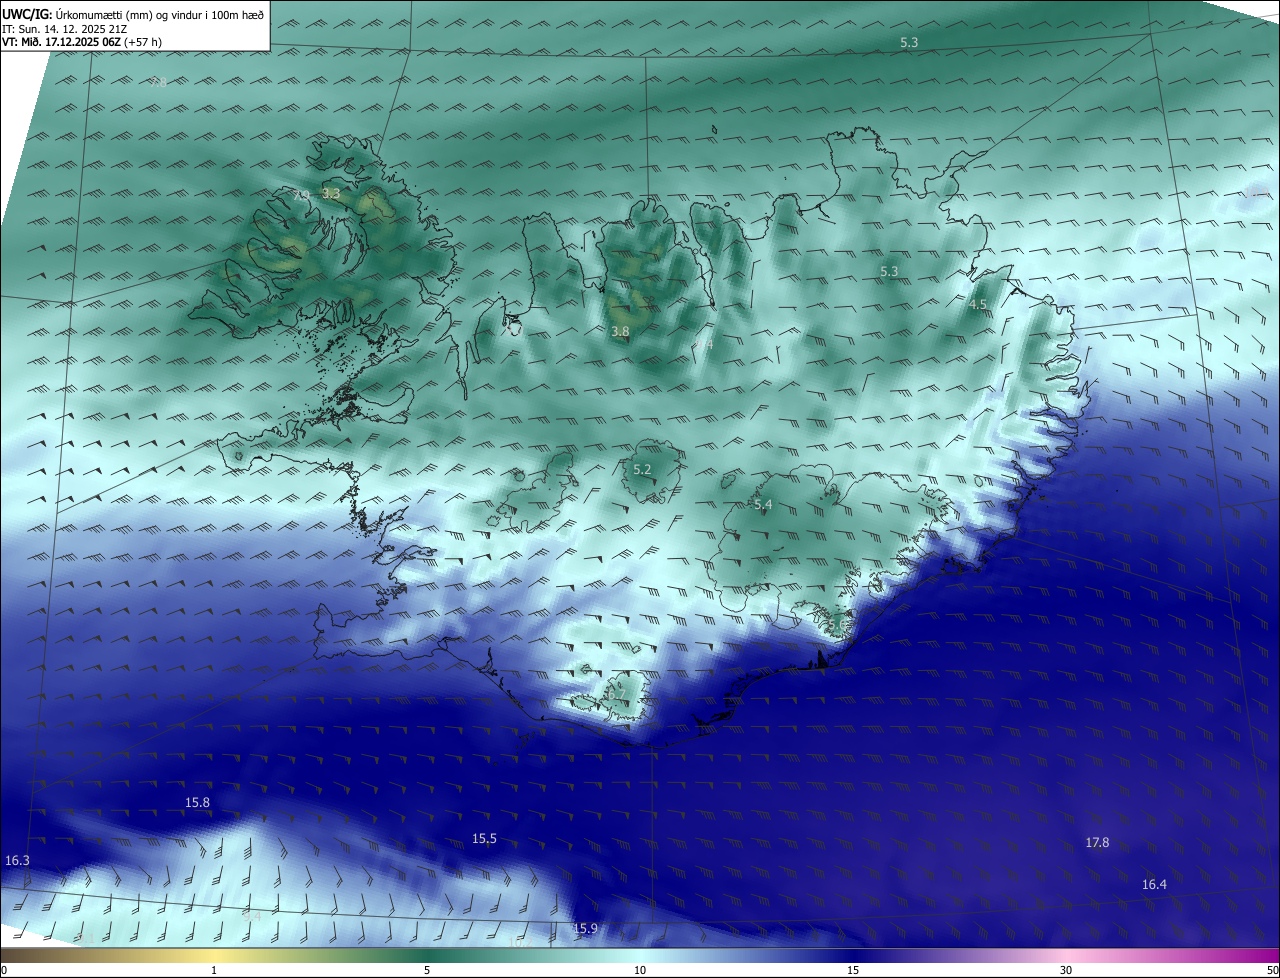Click the 15.8 value over the southwest ocean

pos(198,802)
